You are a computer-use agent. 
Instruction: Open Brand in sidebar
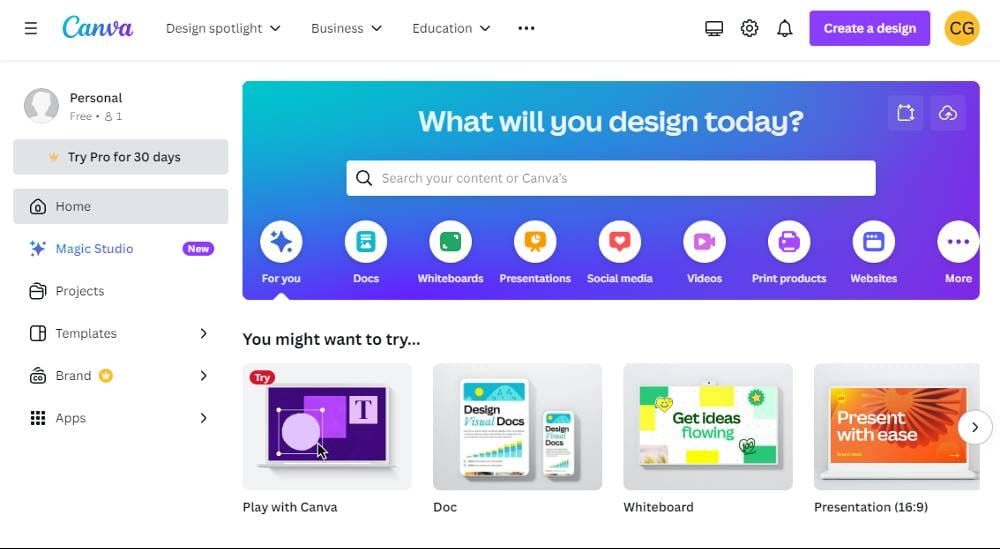pyautogui.click(x=121, y=376)
